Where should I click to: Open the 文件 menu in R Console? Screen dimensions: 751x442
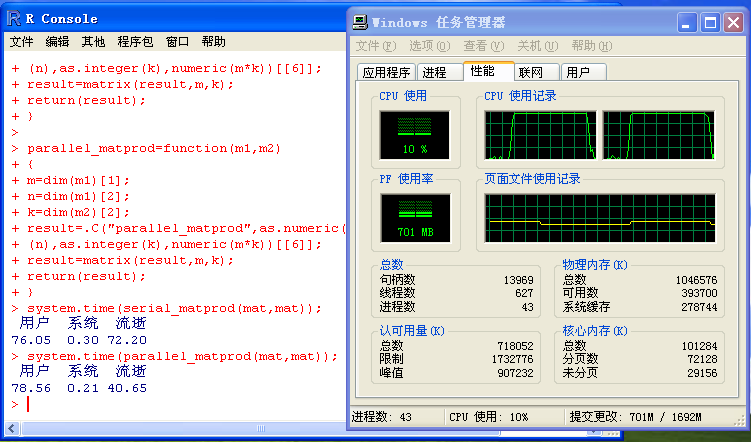coord(22,42)
